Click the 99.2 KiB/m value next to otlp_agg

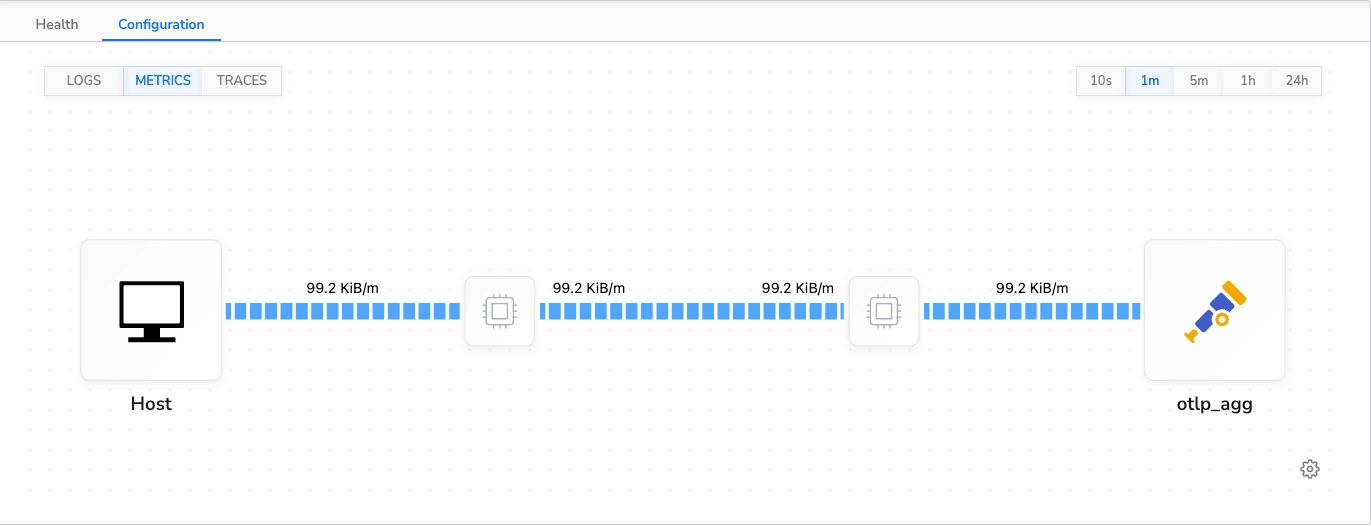[x=1032, y=288]
